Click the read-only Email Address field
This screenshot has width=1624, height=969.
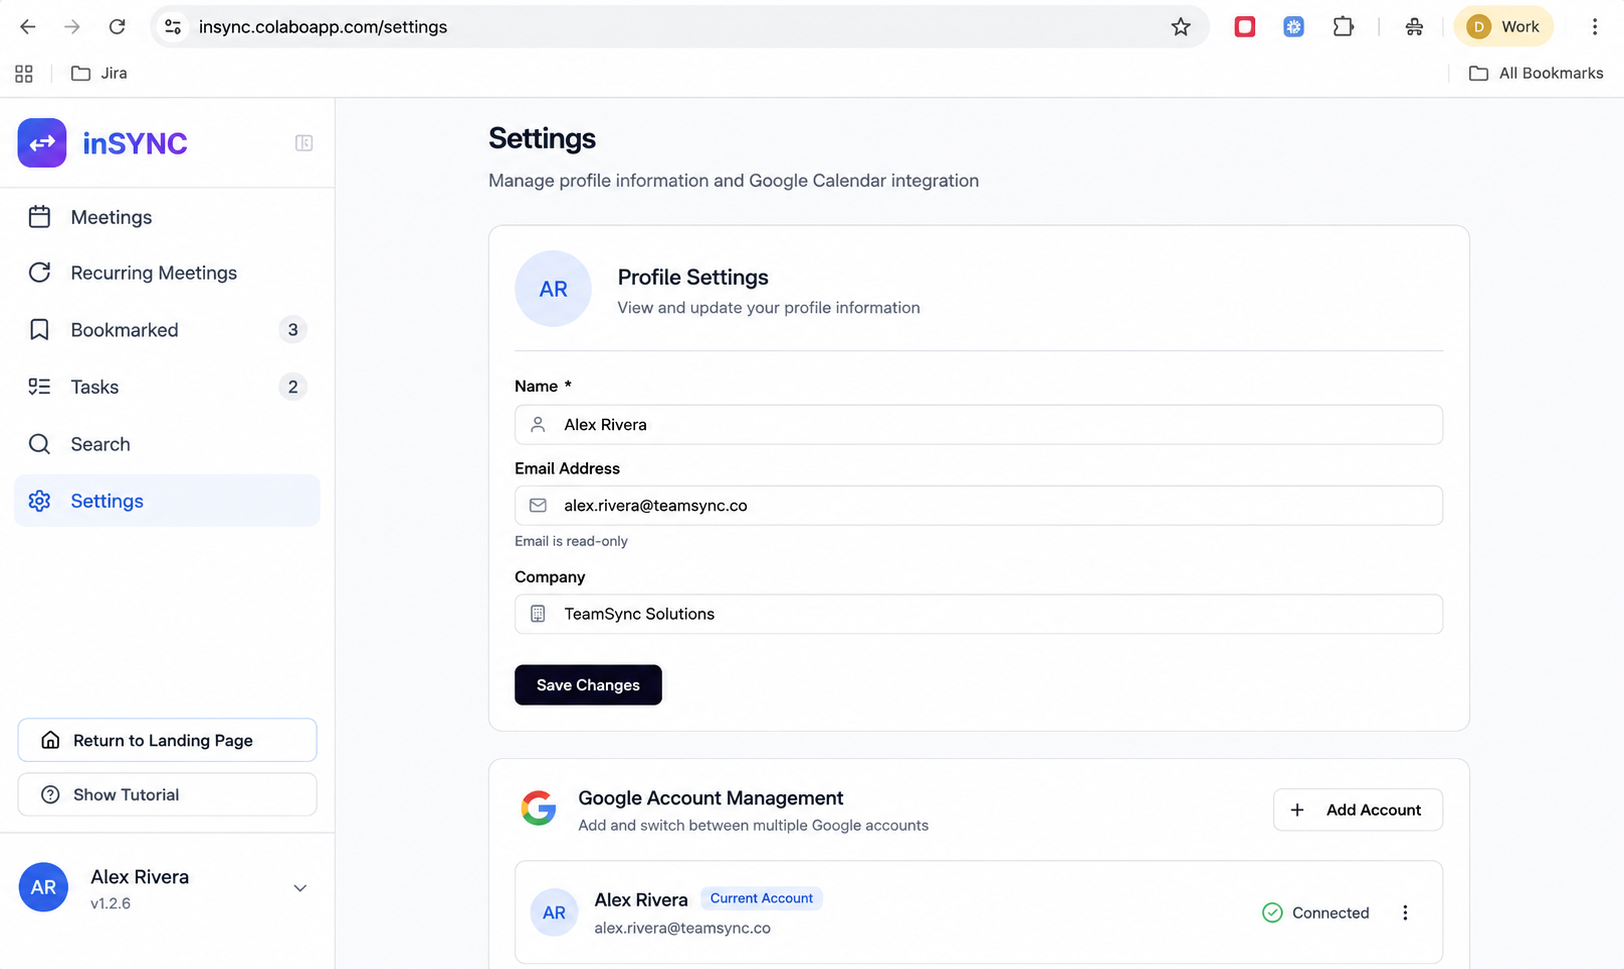coord(978,506)
